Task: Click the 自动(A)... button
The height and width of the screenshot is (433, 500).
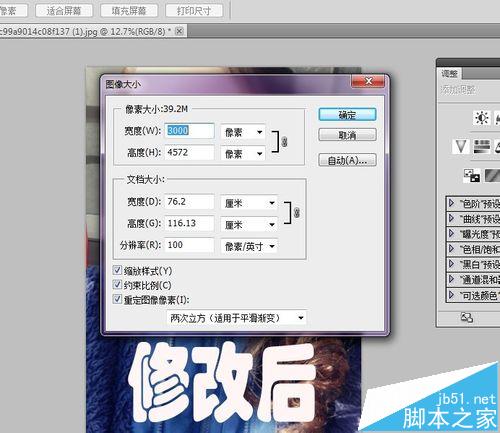Action: coord(347,160)
